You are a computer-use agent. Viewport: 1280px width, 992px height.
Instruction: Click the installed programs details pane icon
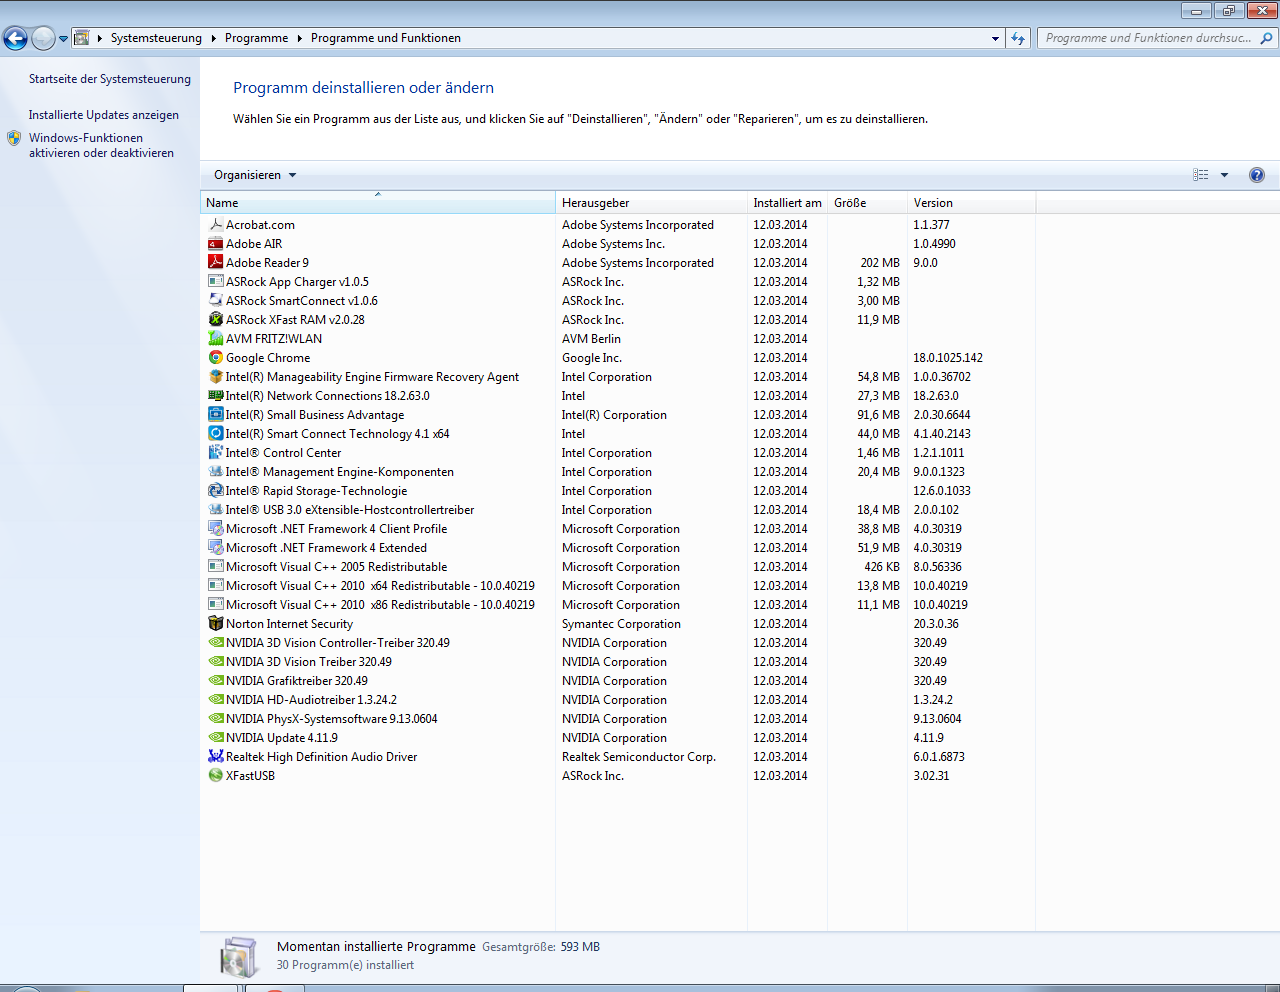point(238,957)
